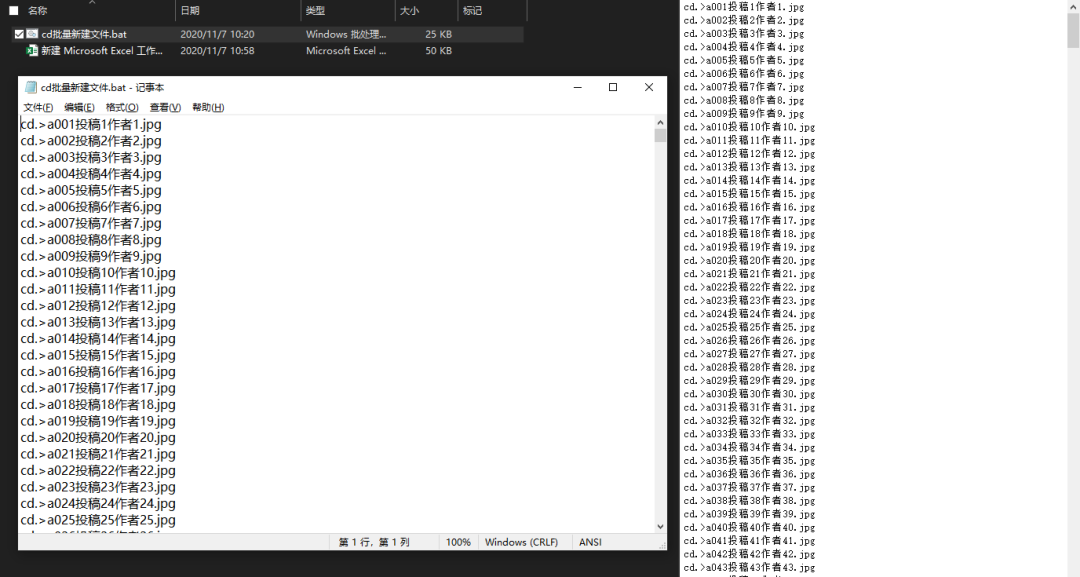Click Notepad line cd.>a022投稿22作者22.jpg
The image size is (1080, 577).
coord(98,470)
